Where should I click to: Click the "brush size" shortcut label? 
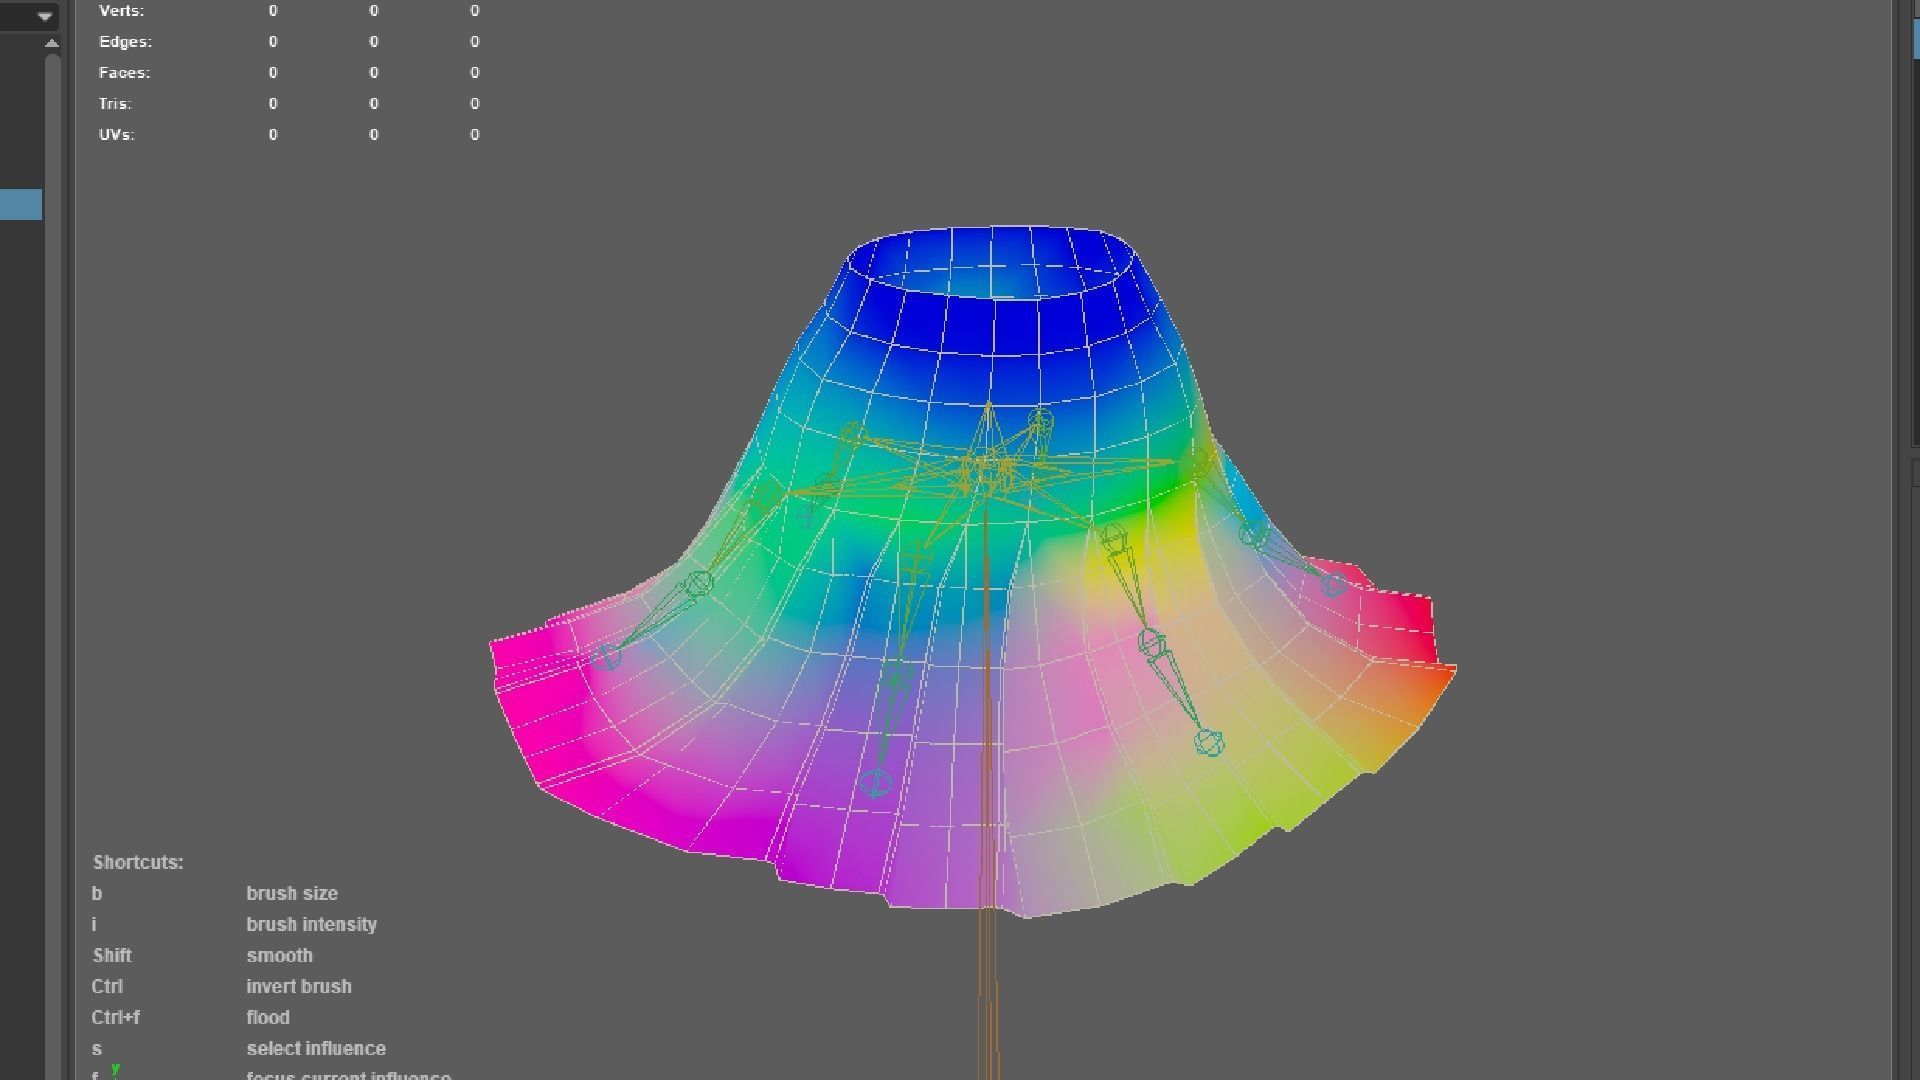(x=292, y=893)
